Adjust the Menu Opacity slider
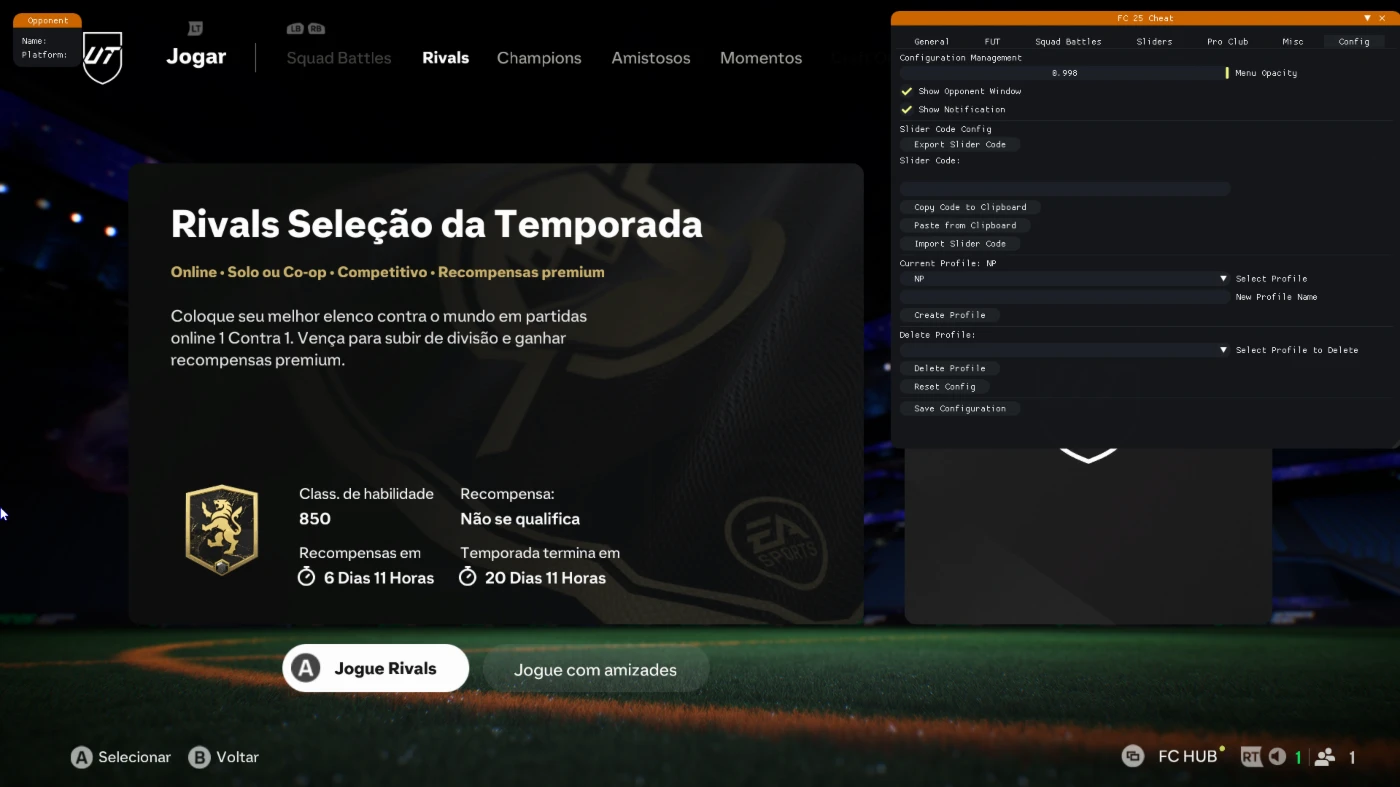The height and width of the screenshot is (787, 1400). [1065, 73]
